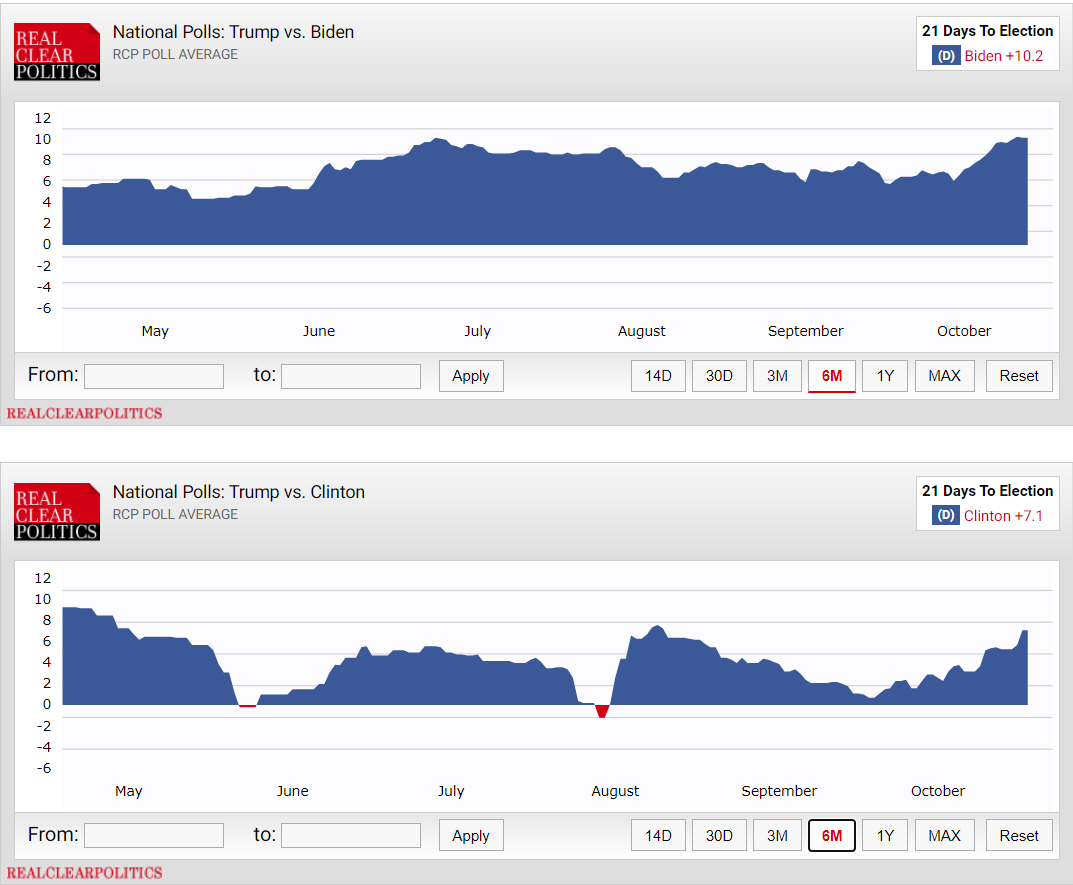This screenshot has width=1073, height=885.
Task: Switch Clinton chart to 30D range
Action: point(719,836)
